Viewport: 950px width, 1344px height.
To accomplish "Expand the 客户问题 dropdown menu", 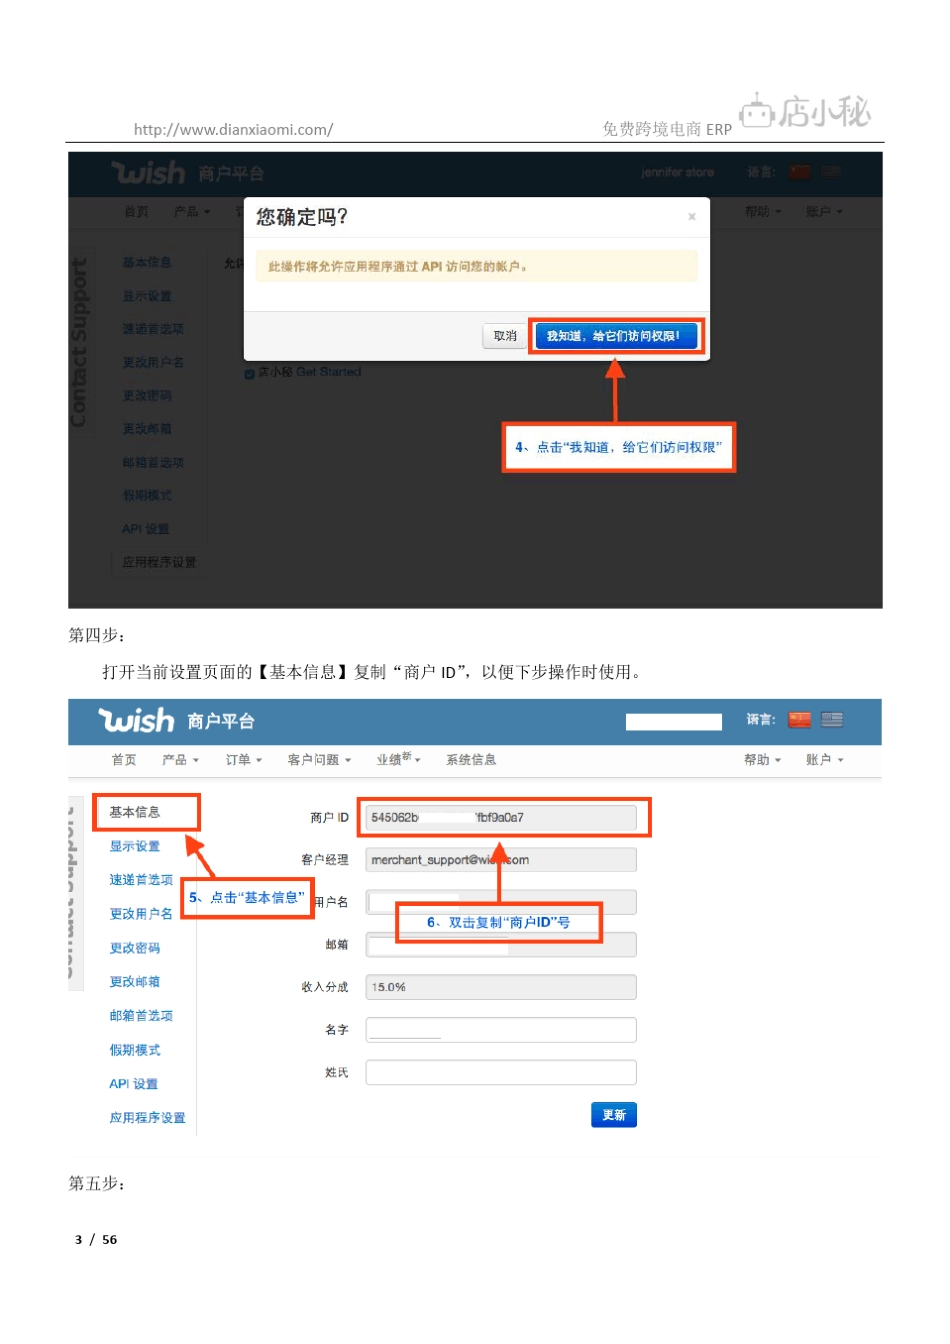I will [x=319, y=760].
